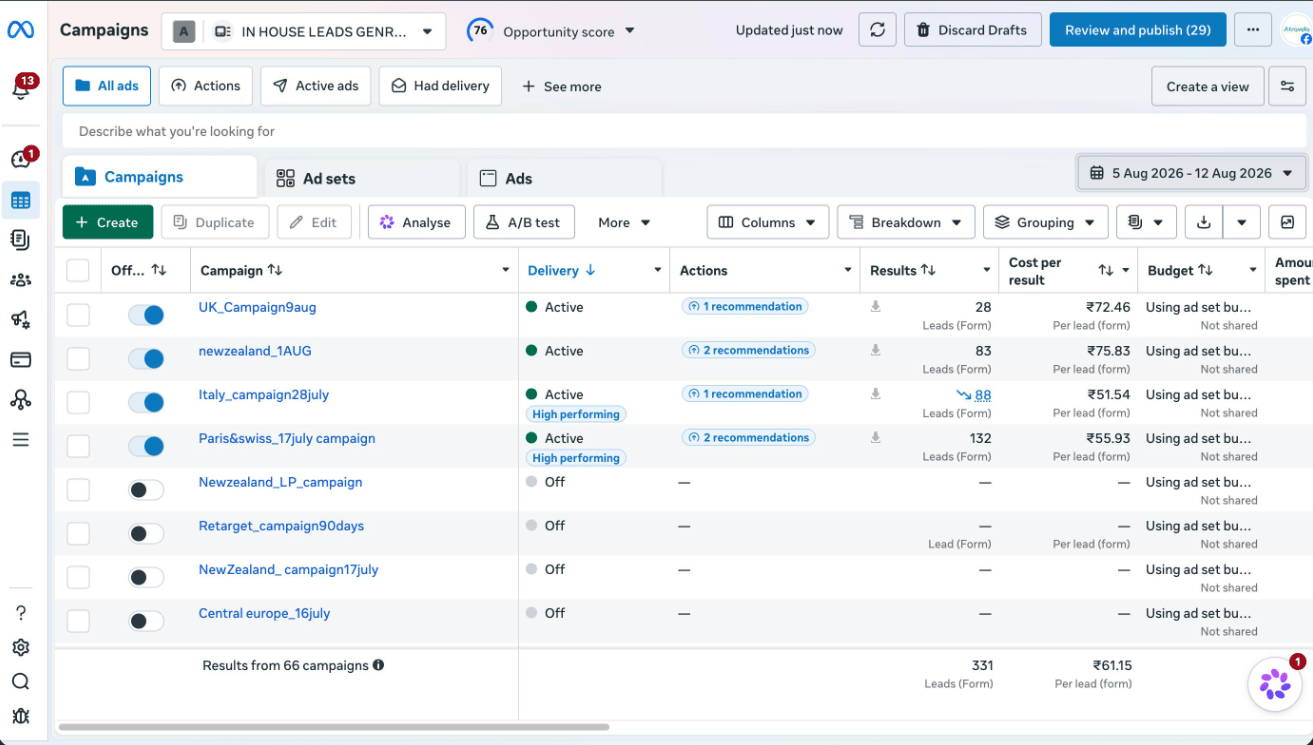Open the bug report icon
Viewport: 1313px width, 745px height.
[21, 716]
